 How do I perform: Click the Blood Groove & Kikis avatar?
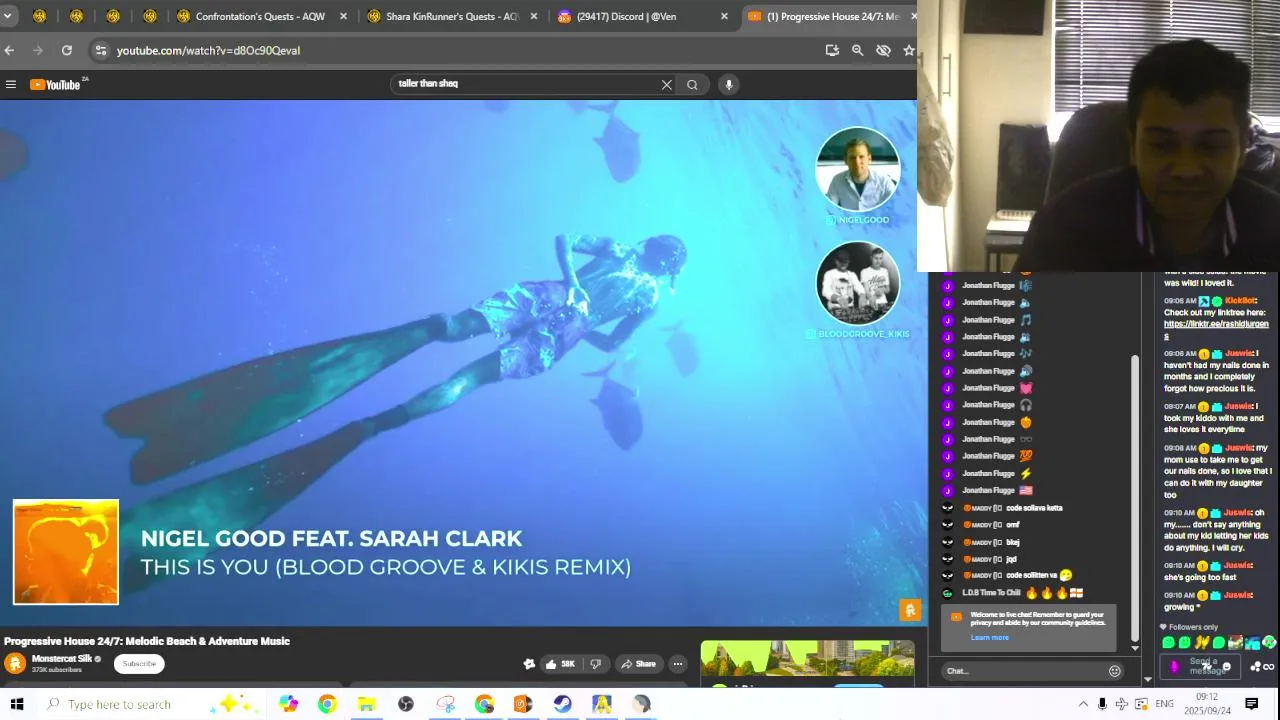click(x=858, y=283)
